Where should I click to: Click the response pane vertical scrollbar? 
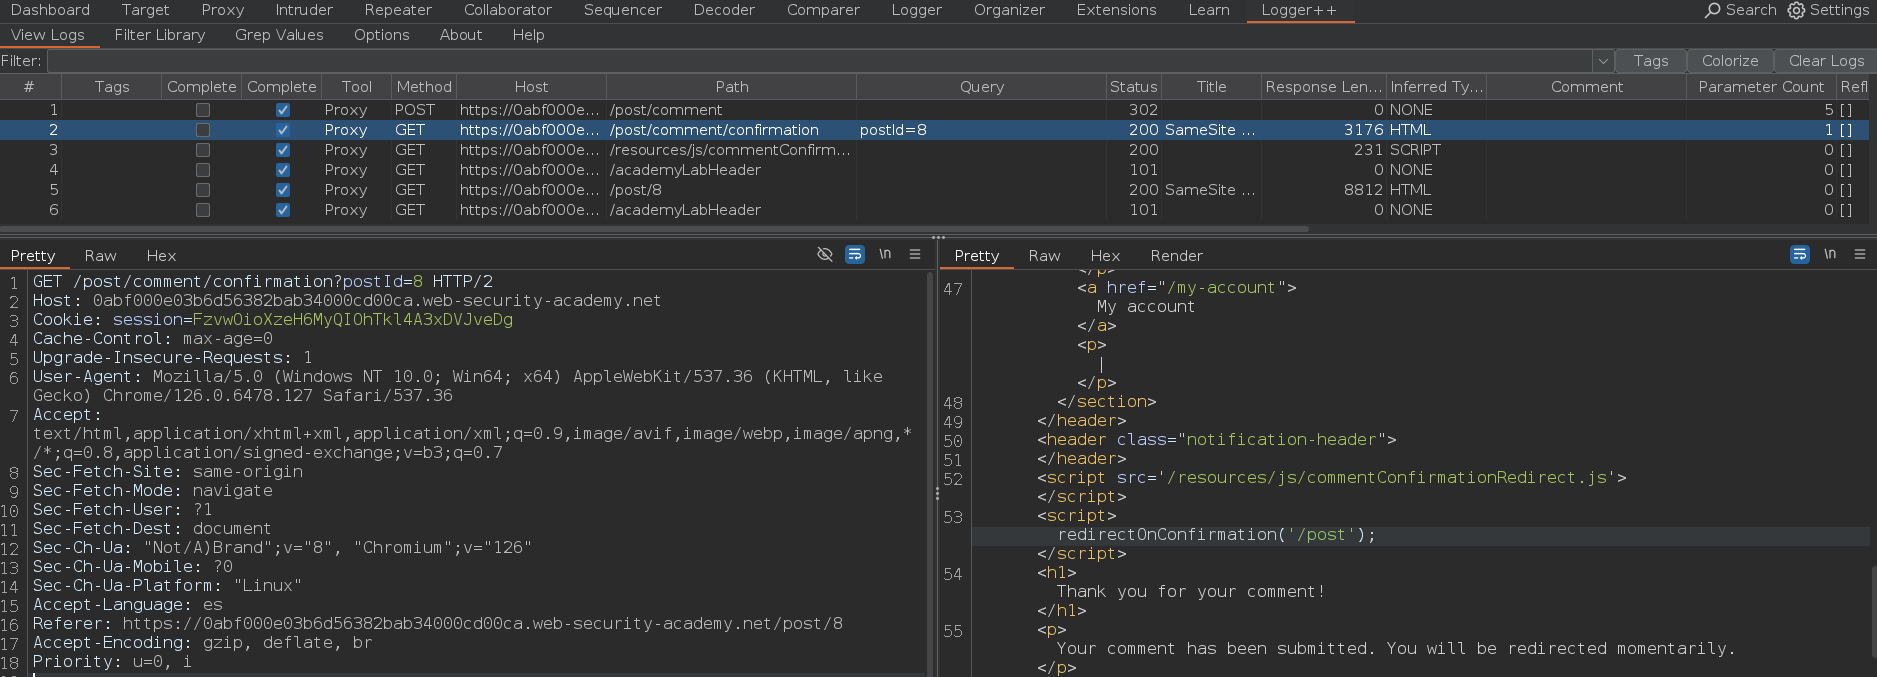[x=1873, y=610]
